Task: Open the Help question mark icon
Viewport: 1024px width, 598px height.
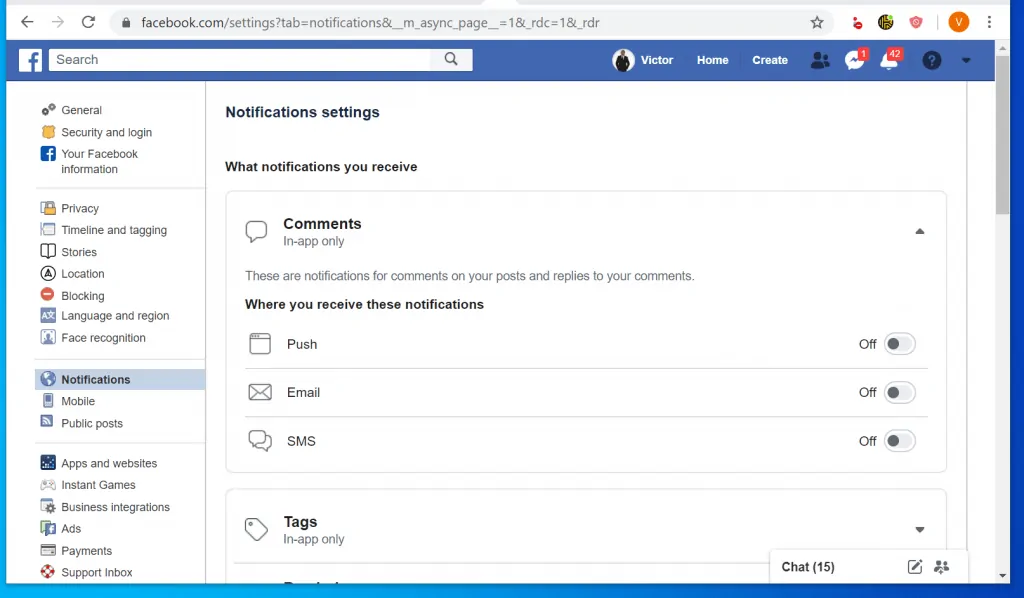Action: tap(931, 60)
